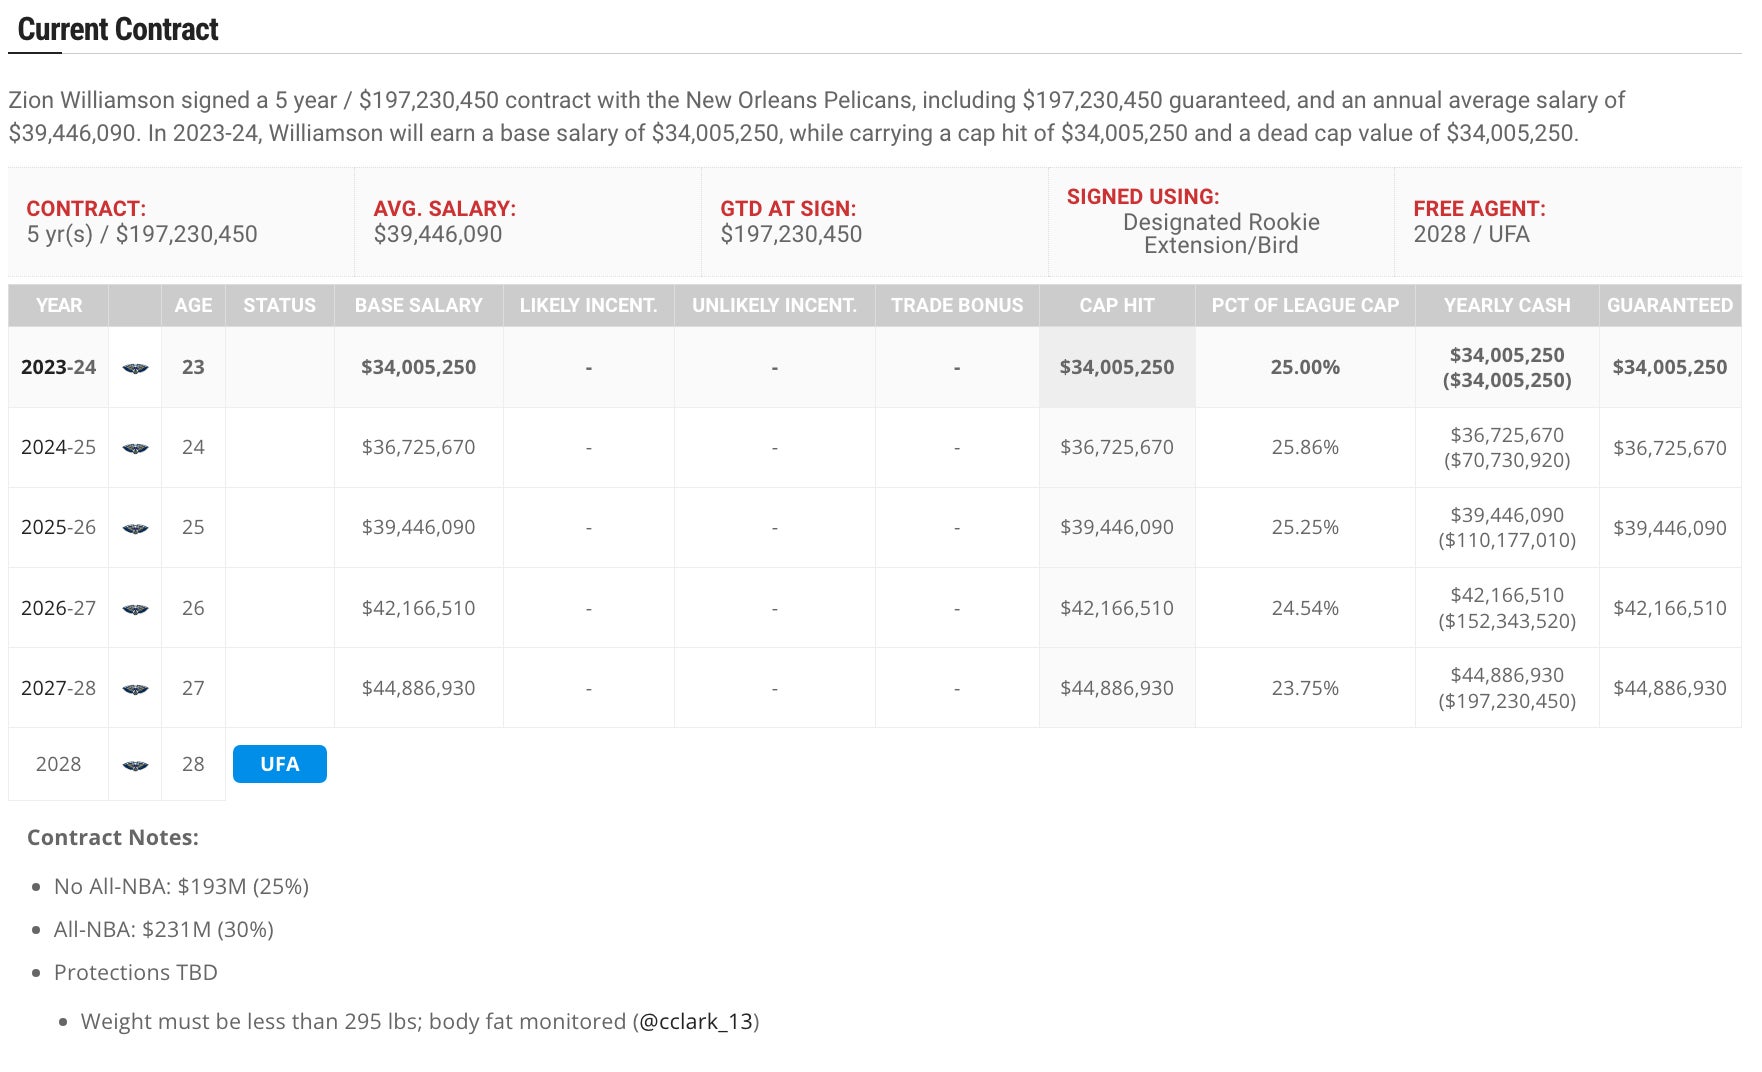Click the Pelicans logo in the 2025-26 row
This screenshot has width=1762, height=1072.
coord(135,528)
